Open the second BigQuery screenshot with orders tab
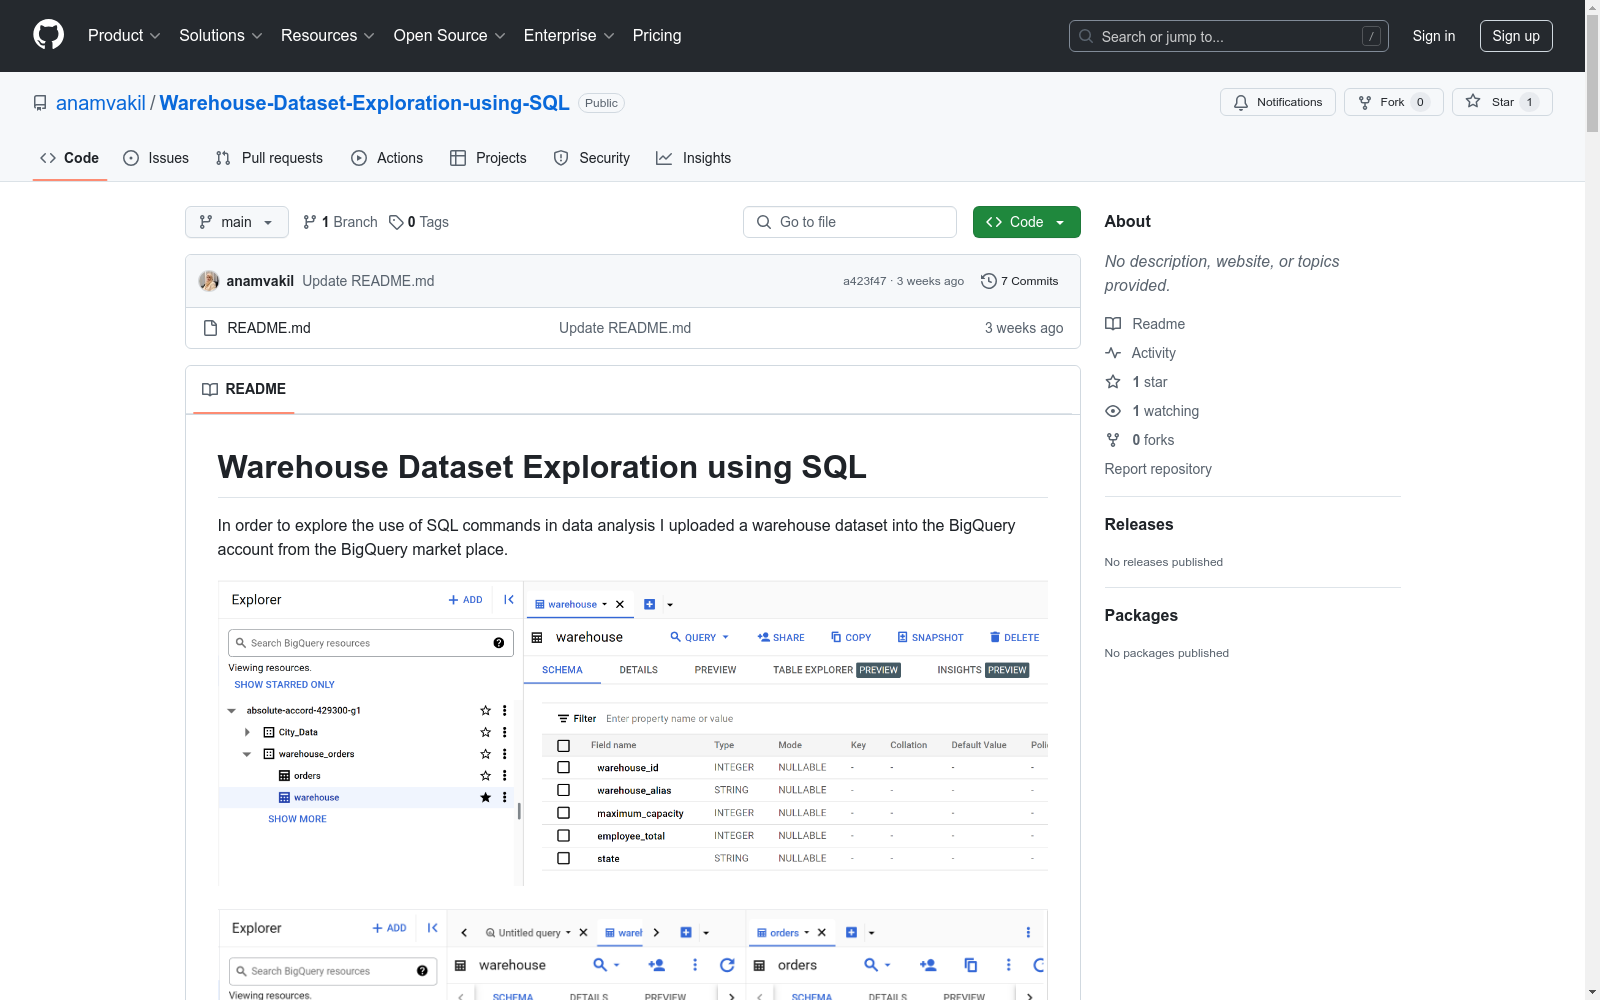The height and width of the screenshot is (1000, 1600). tap(633, 955)
